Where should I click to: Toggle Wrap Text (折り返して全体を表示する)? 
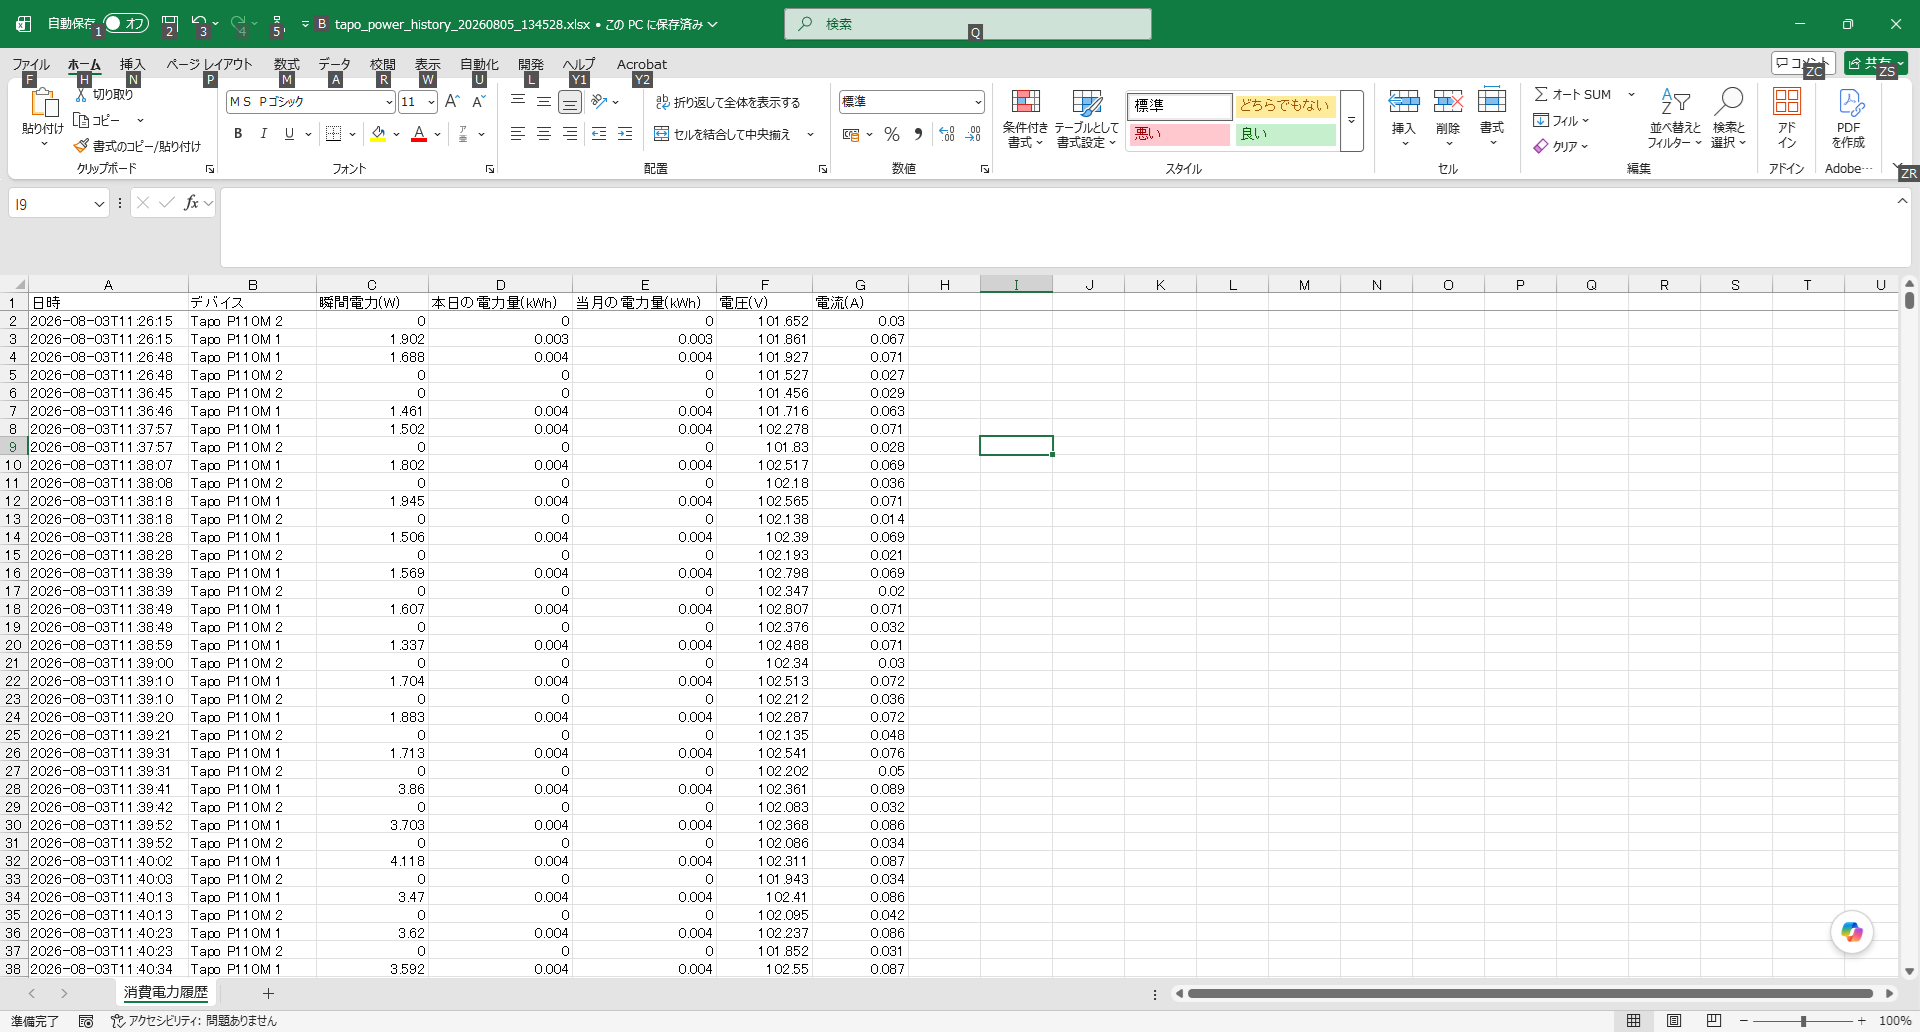[728, 102]
